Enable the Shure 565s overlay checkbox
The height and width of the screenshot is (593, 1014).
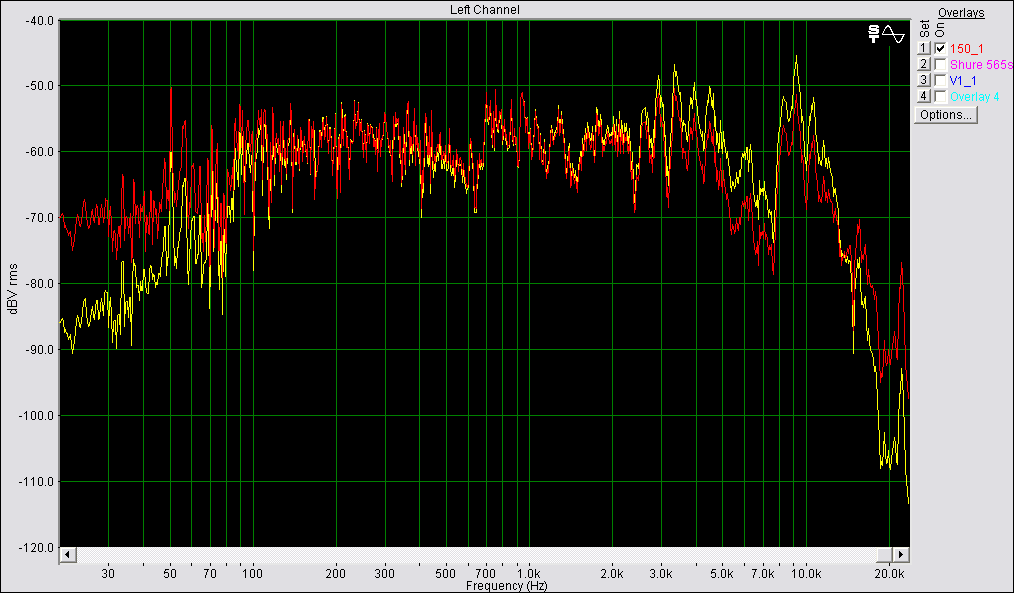point(940,65)
